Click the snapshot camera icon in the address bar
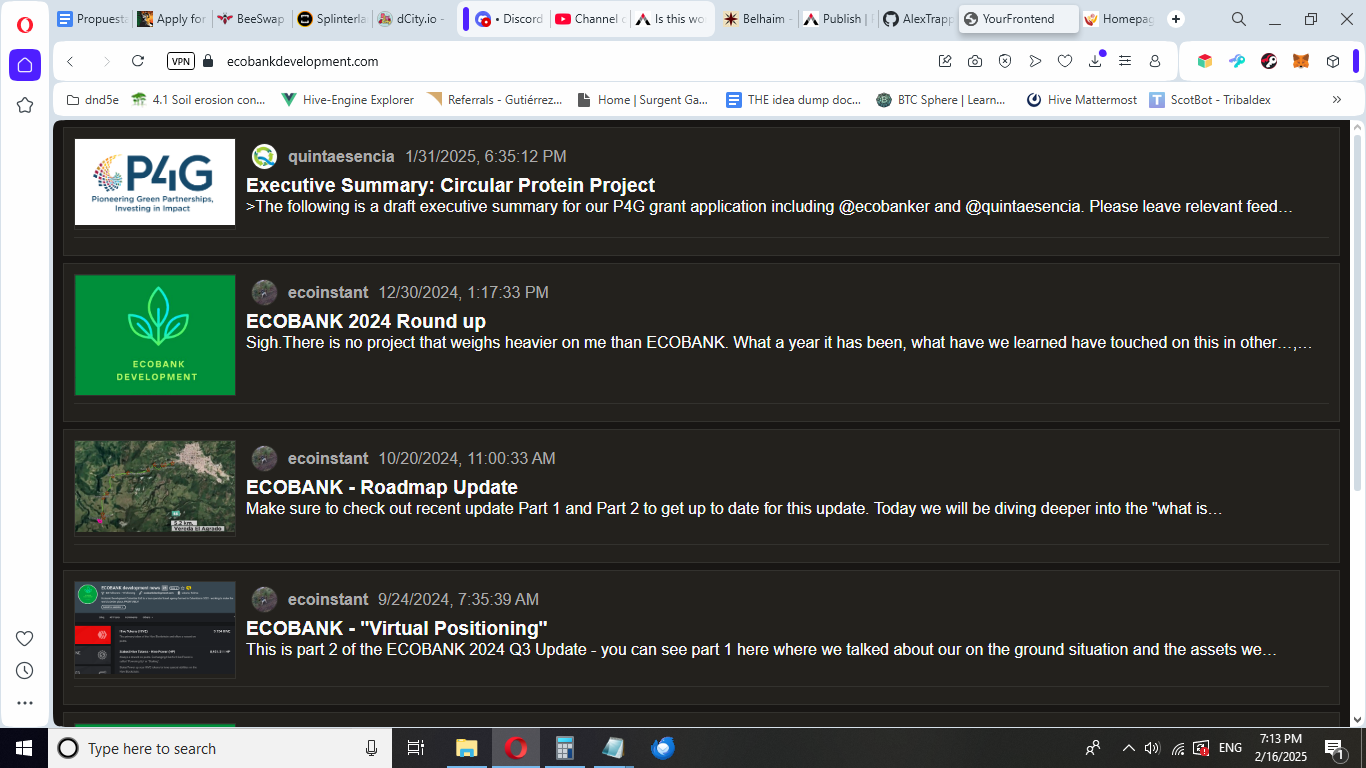Viewport: 1366px width, 768px height. [x=975, y=61]
